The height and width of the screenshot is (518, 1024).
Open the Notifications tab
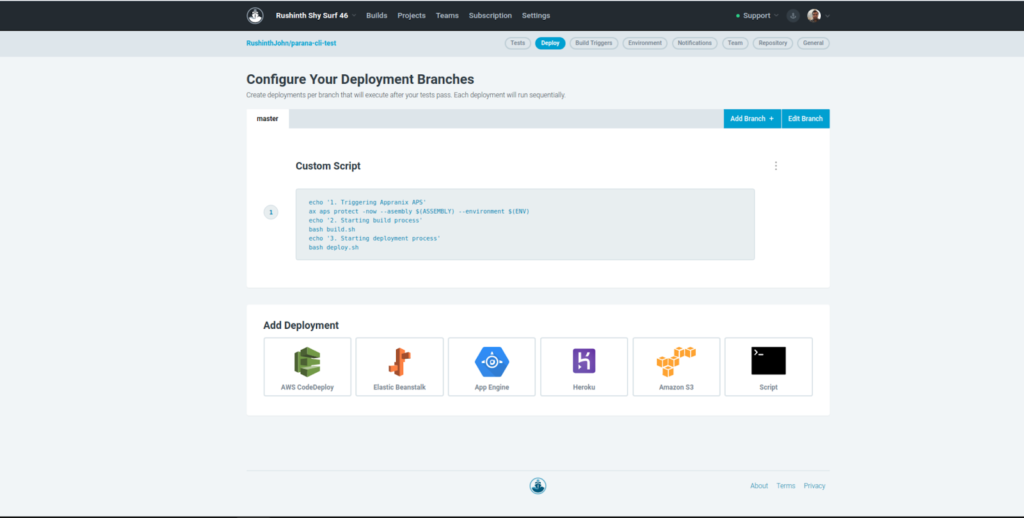click(694, 43)
